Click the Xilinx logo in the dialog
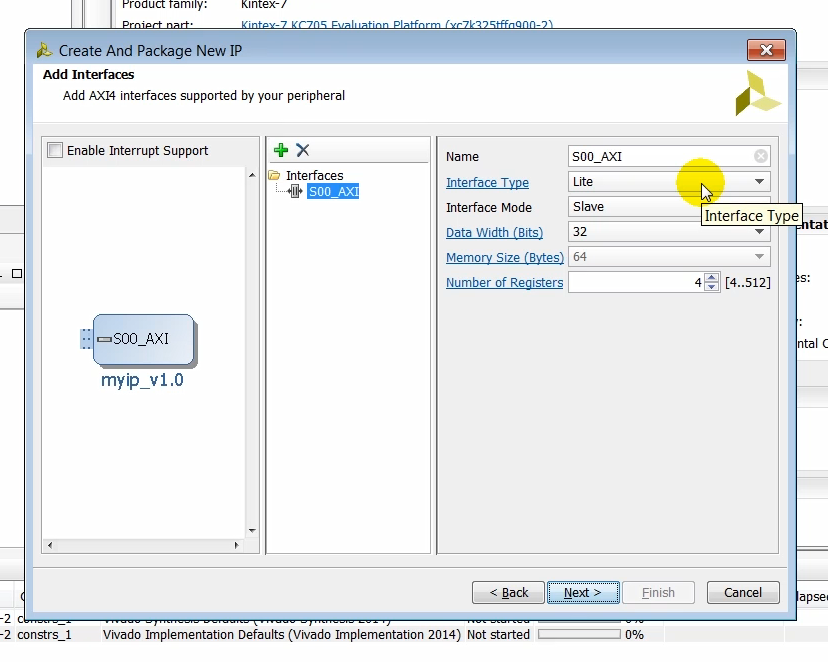Screen dimensions: 828x662 point(758,93)
